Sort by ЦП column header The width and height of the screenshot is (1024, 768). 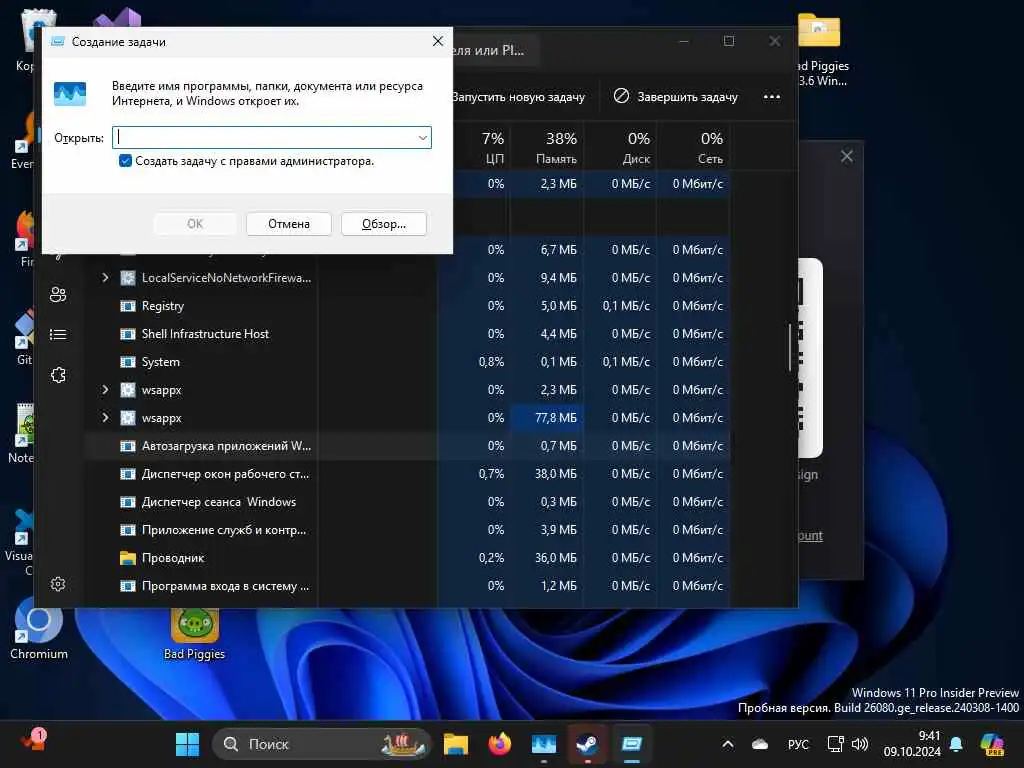[492, 146]
